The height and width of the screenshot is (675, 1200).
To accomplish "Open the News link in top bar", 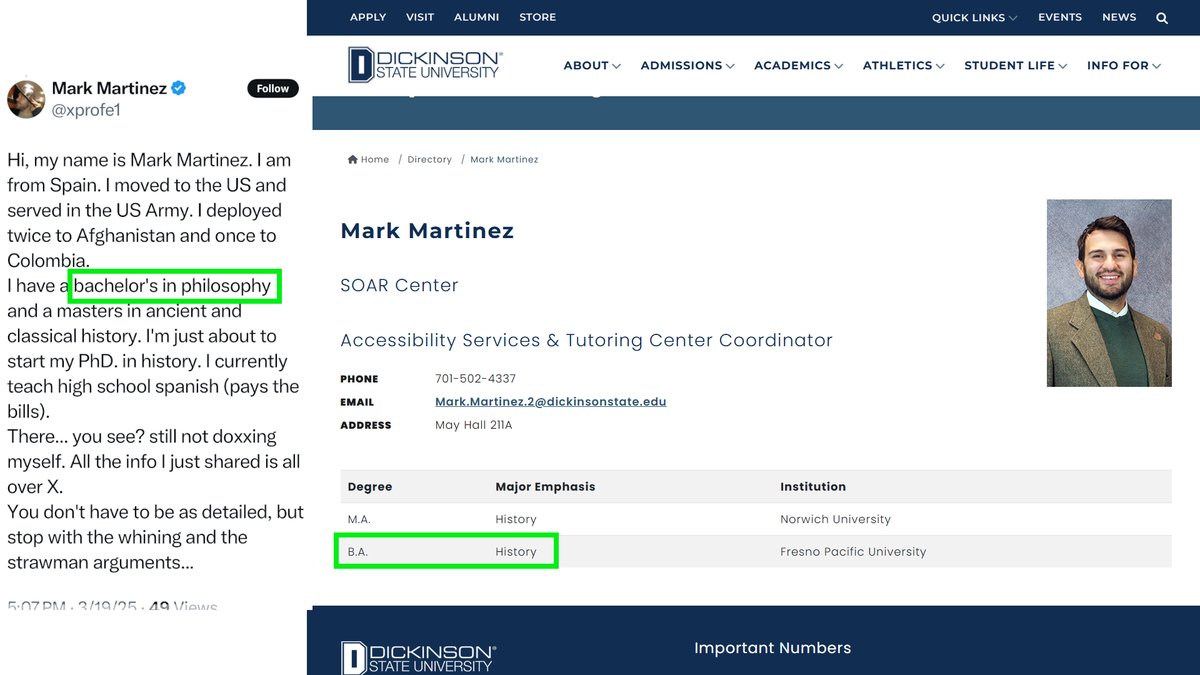I will click(x=1119, y=17).
